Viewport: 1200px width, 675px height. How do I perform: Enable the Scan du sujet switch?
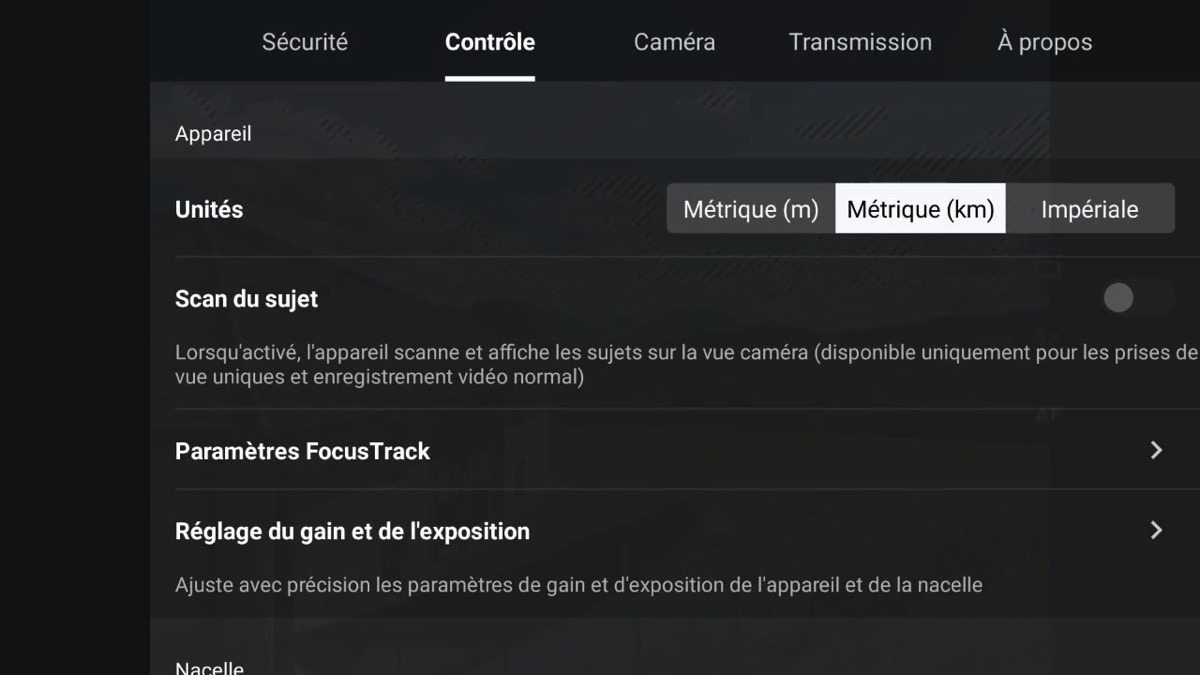(1137, 297)
